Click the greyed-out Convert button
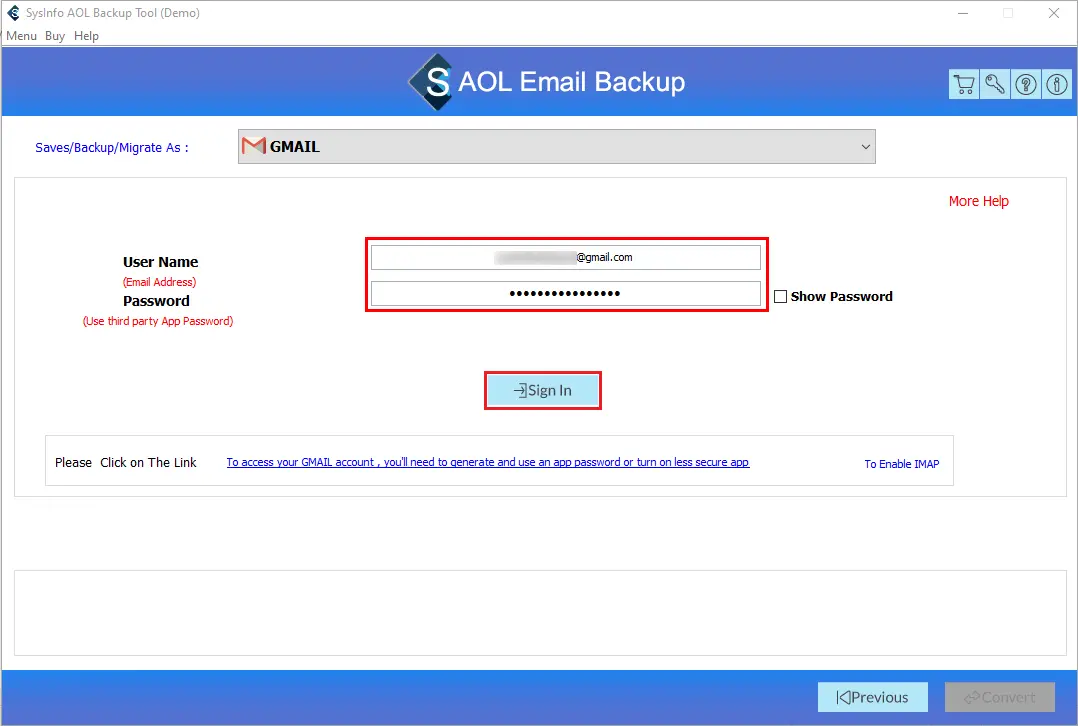The image size is (1078, 726). click(1000, 697)
